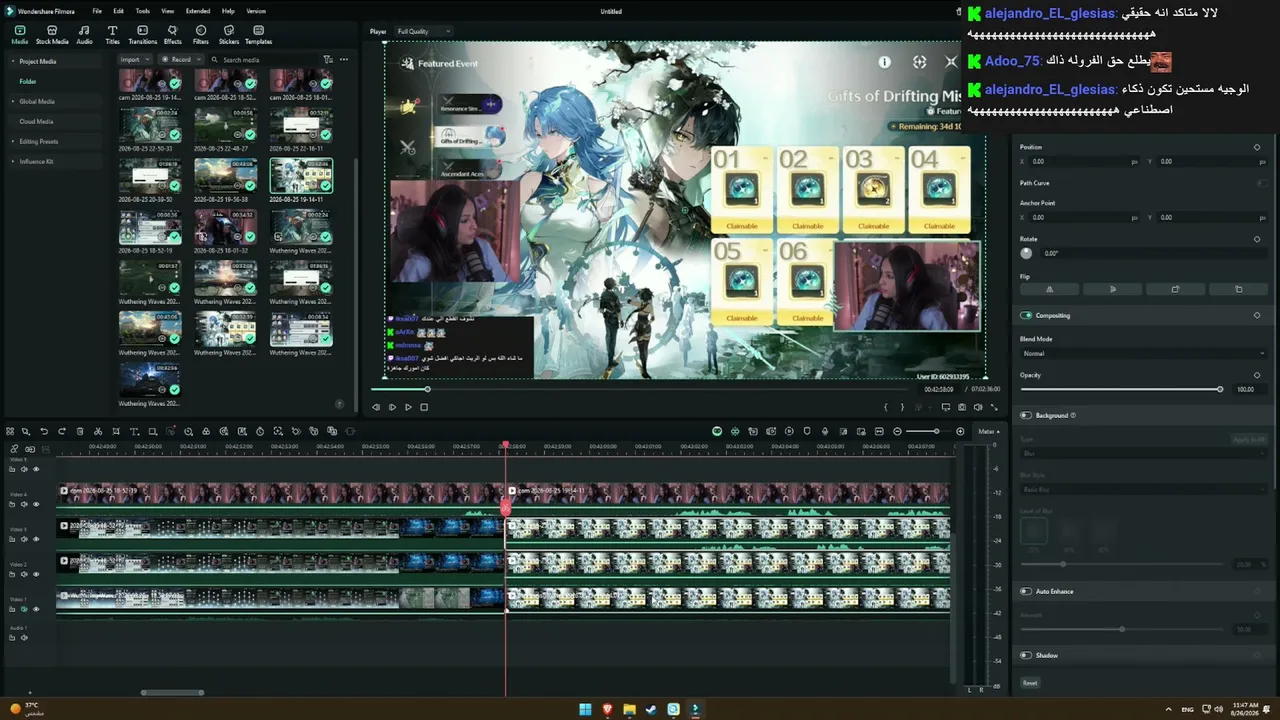Viewport: 1280px width, 720px height.
Task: Switch to the Effects tab
Action: pyautogui.click(x=173, y=35)
